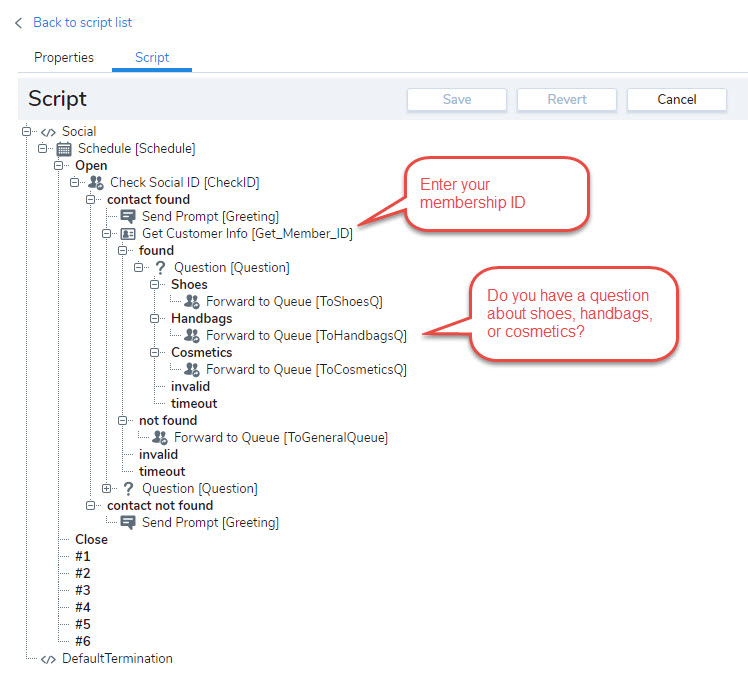748x699 pixels.
Task: Select Send Prompt [Greeting] under contact found
Action: [210, 217]
